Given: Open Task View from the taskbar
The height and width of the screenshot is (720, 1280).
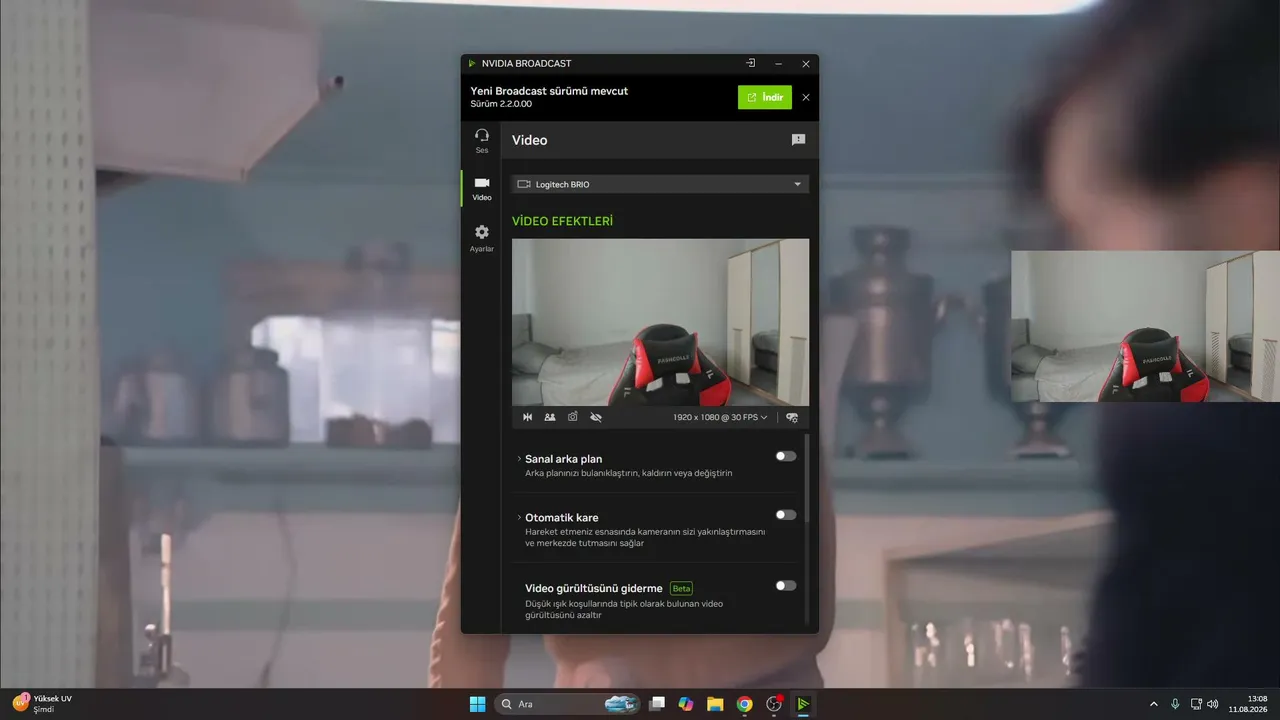Looking at the screenshot, I should click(x=657, y=704).
